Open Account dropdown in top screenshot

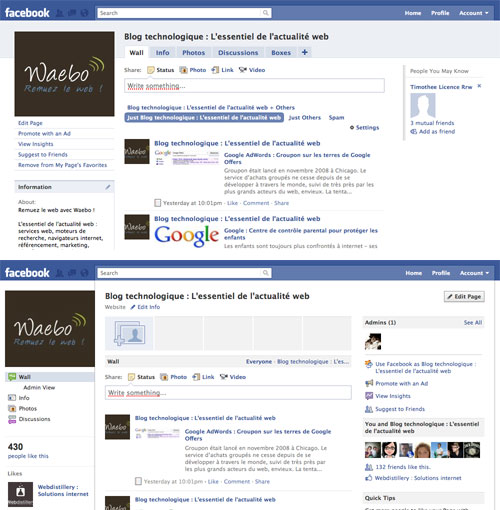(473, 13)
